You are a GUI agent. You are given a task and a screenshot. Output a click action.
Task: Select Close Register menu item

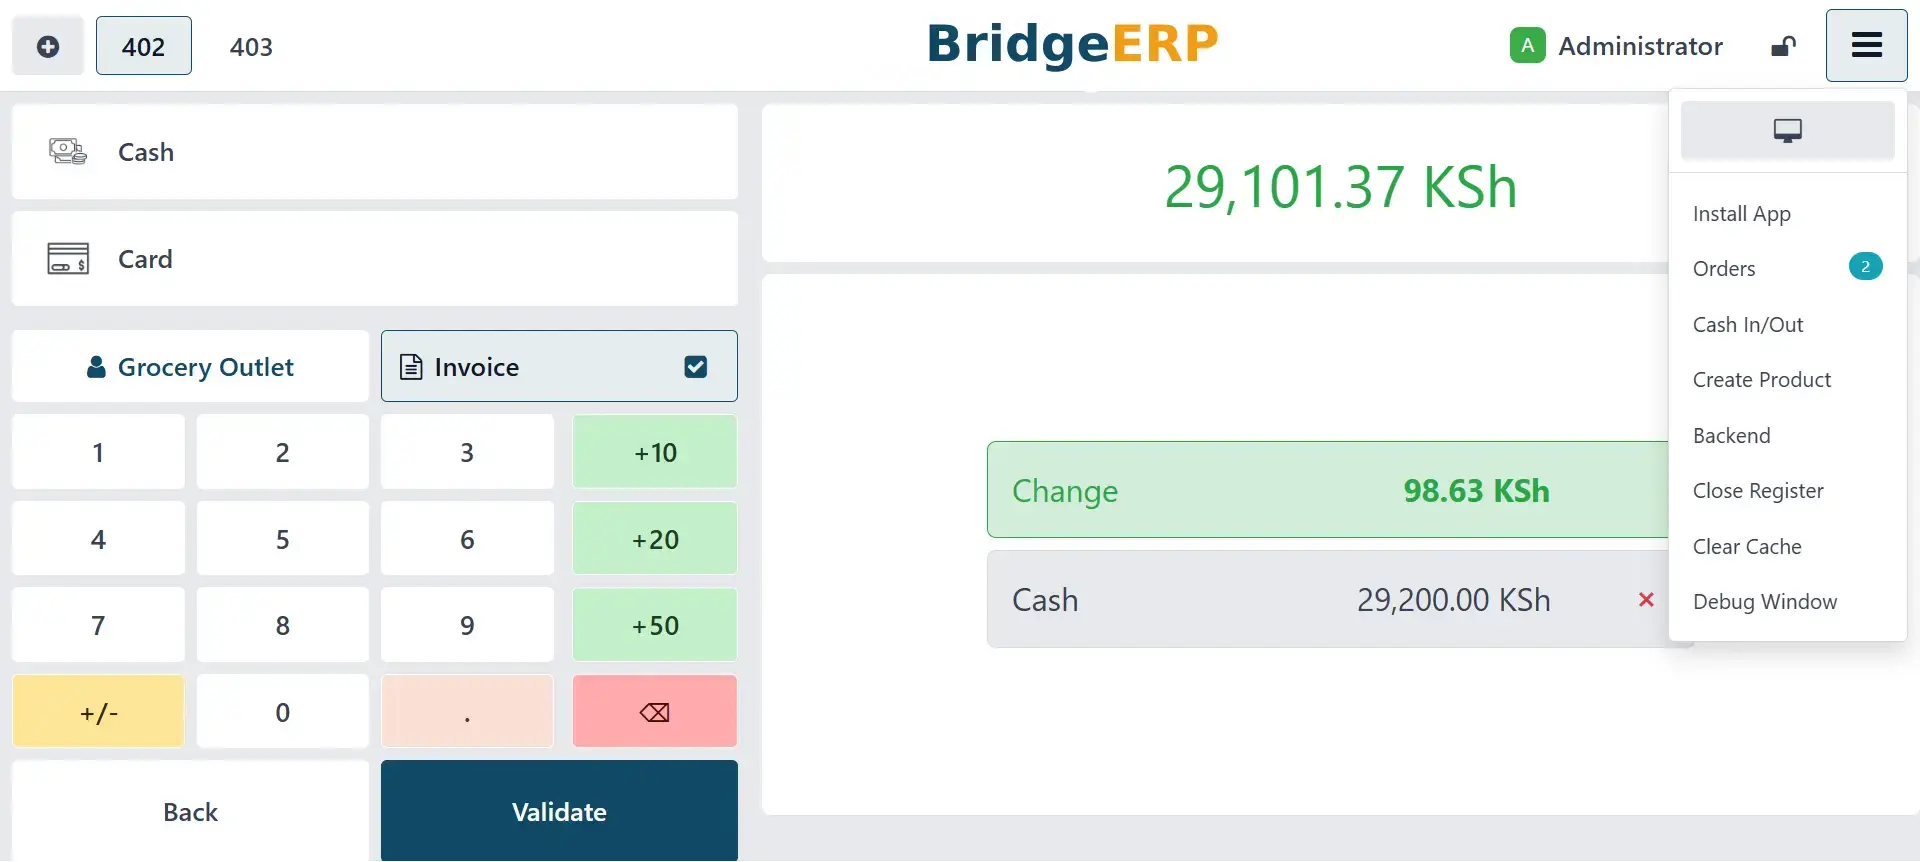pyautogui.click(x=1758, y=491)
